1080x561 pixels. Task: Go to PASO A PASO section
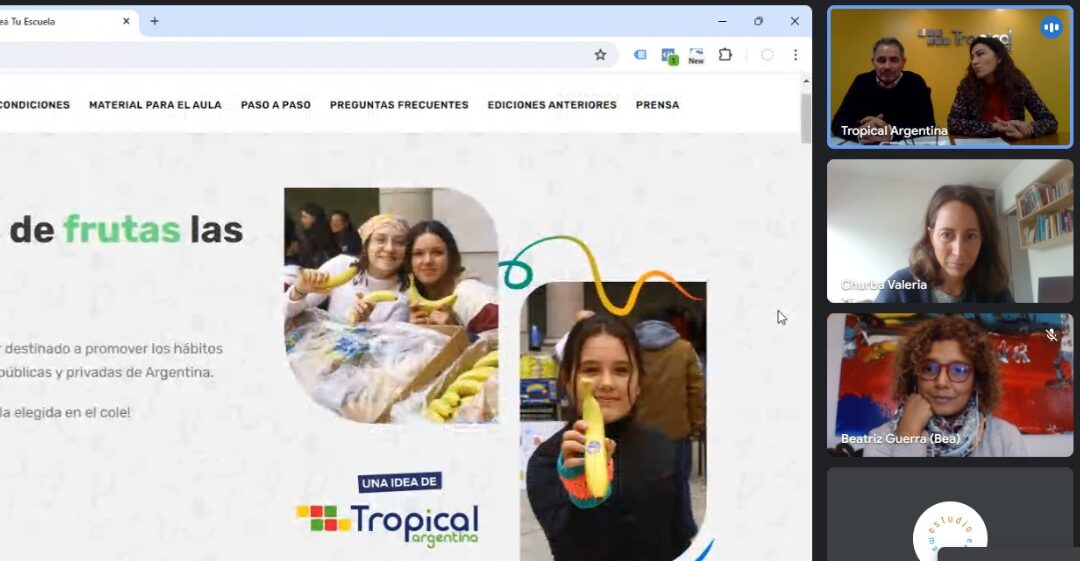click(x=276, y=105)
